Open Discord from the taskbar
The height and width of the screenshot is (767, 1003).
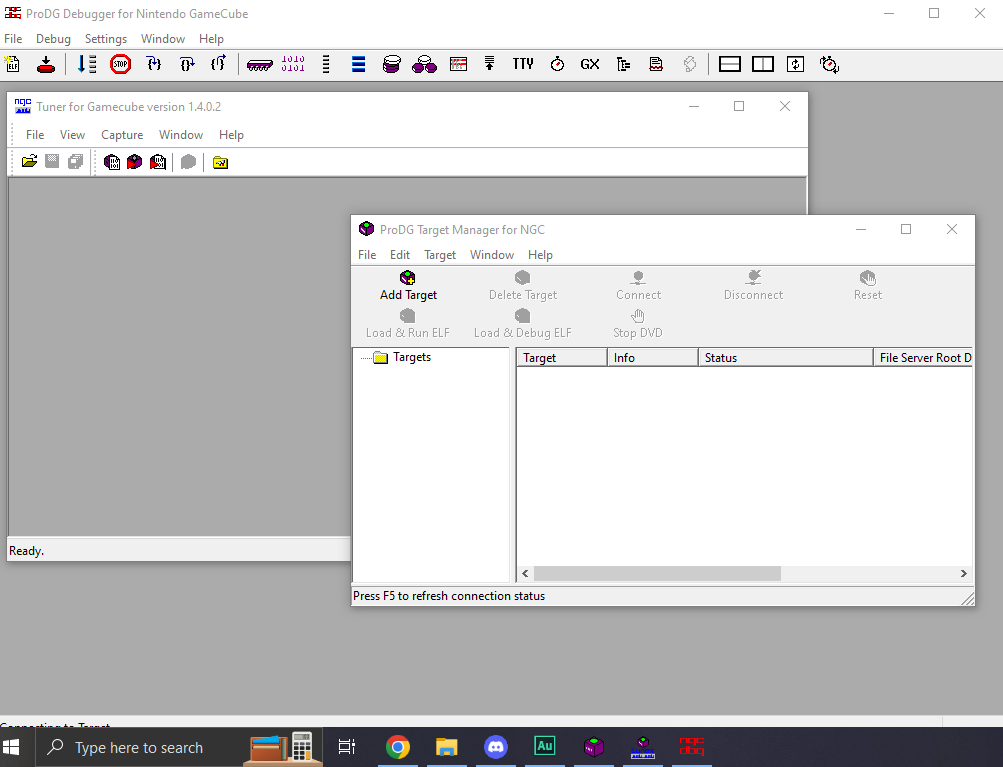[x=496, y=747]
